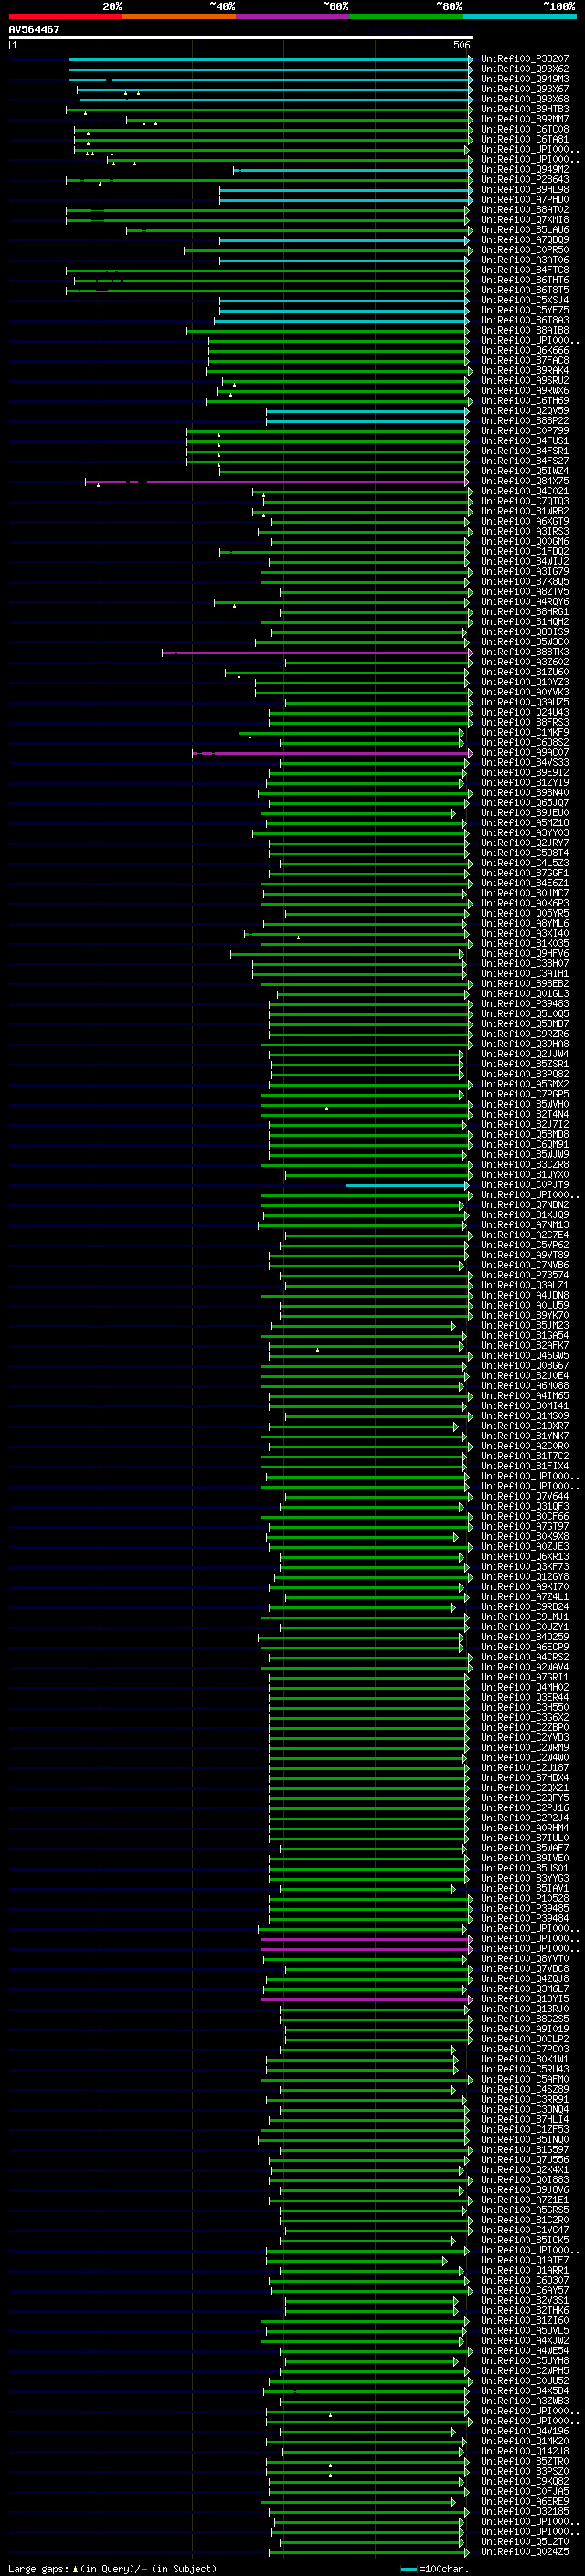Click the white AV564467 query ruler bar
This screenshot has height=2576, width=585.
click(241, 37)
